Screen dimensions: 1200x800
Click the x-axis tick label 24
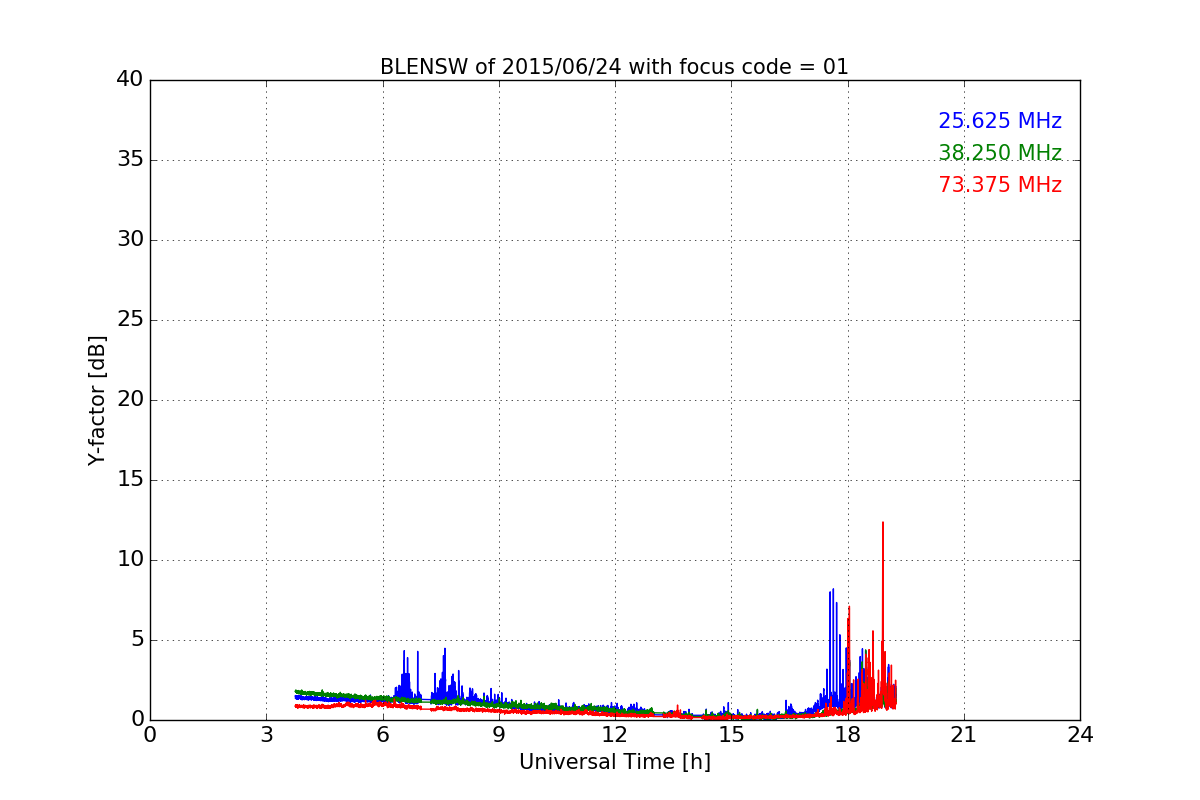pyautogui.click(x=1080, y=735)
